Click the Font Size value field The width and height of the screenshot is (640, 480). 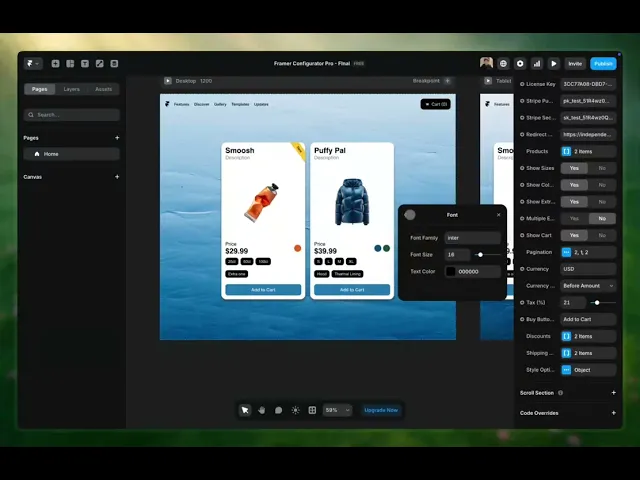tap(458, 255)
